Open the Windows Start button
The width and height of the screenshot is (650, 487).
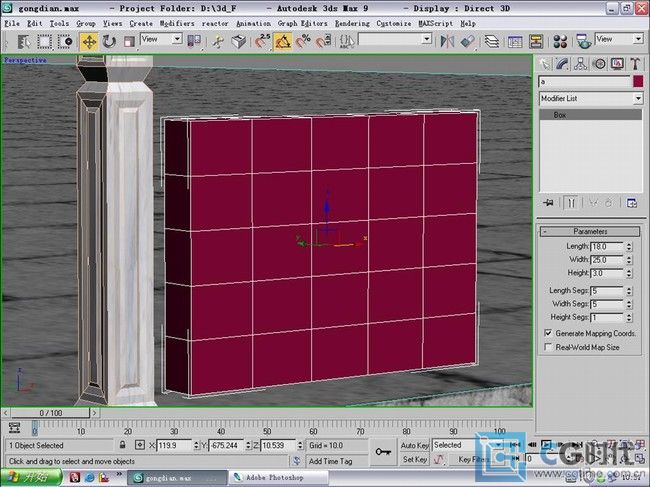click(31, 478)
